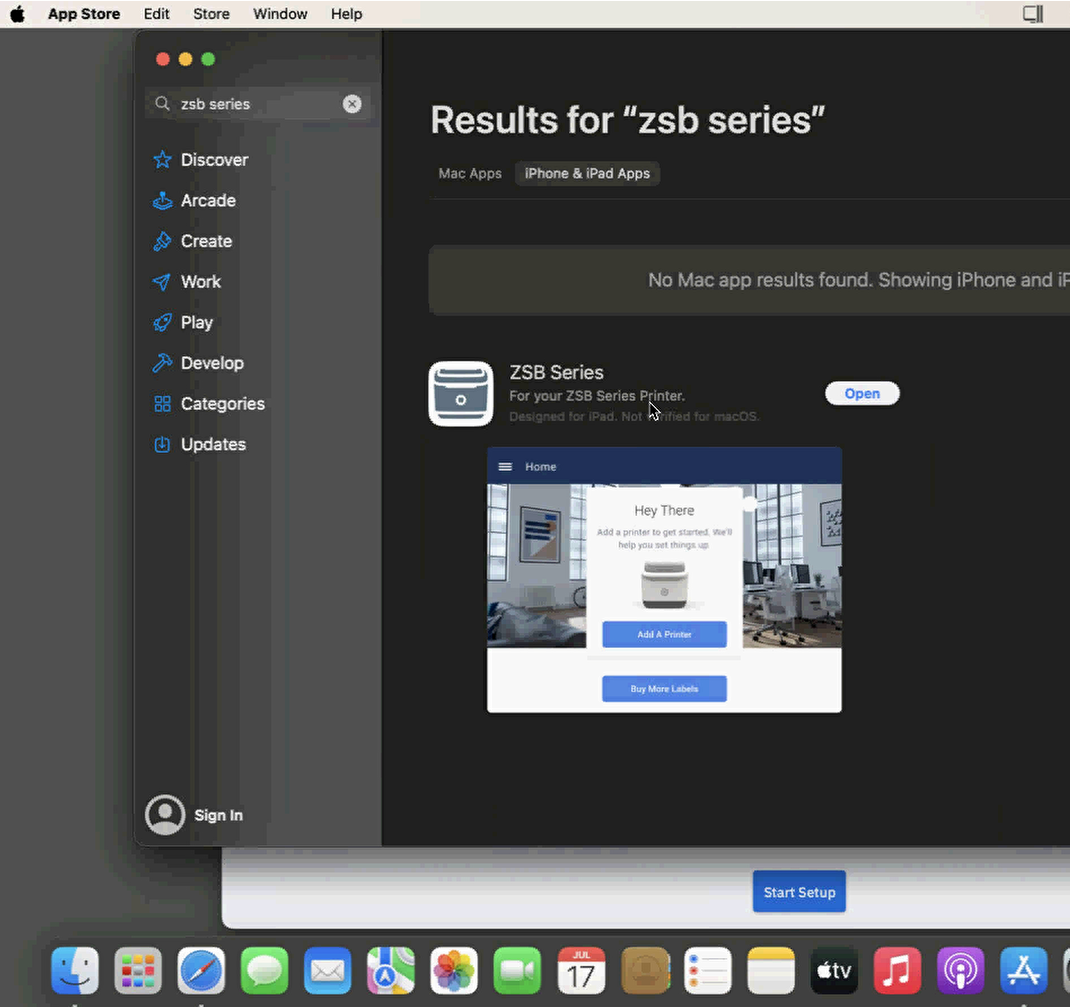
Task: Open the Help menu
Action: click(346, 14)
